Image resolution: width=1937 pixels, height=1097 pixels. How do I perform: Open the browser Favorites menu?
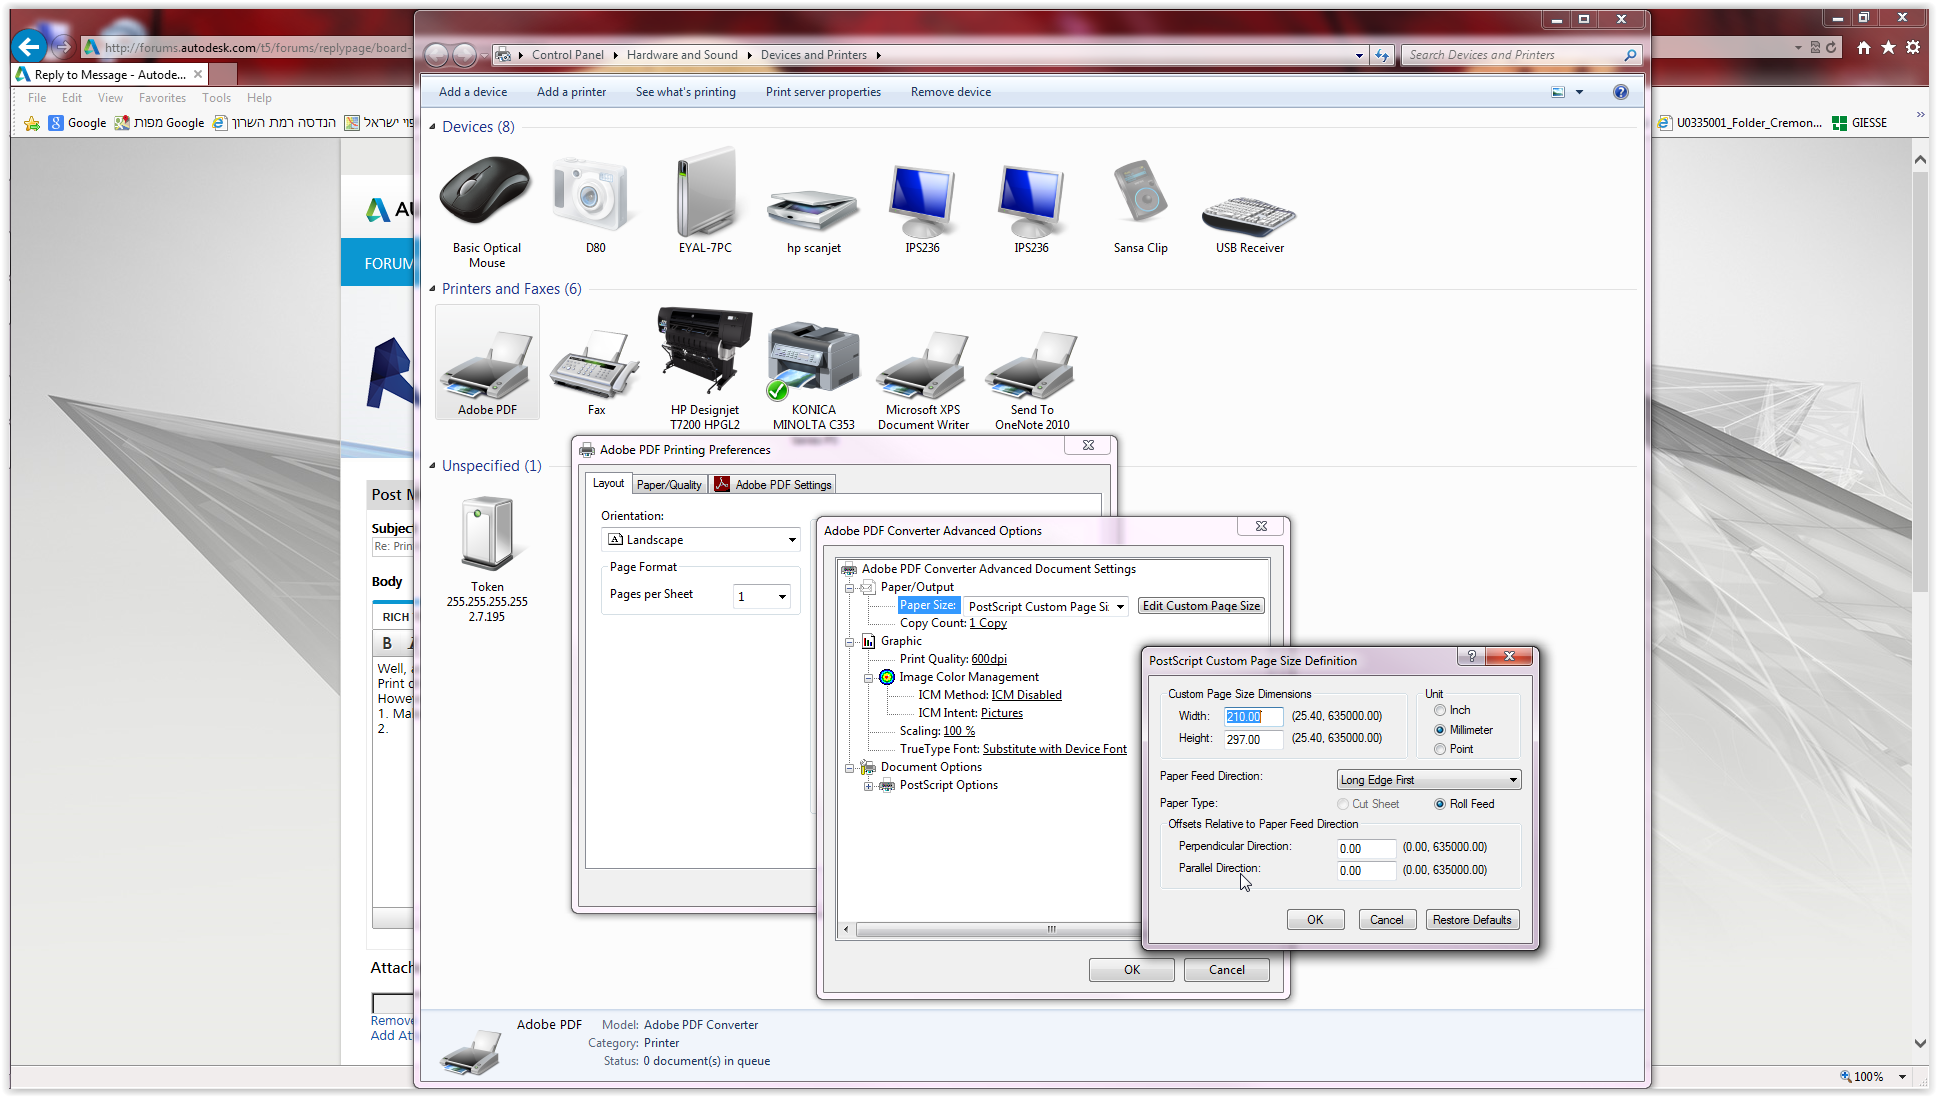pyautogui.click(x=162, y=98)
